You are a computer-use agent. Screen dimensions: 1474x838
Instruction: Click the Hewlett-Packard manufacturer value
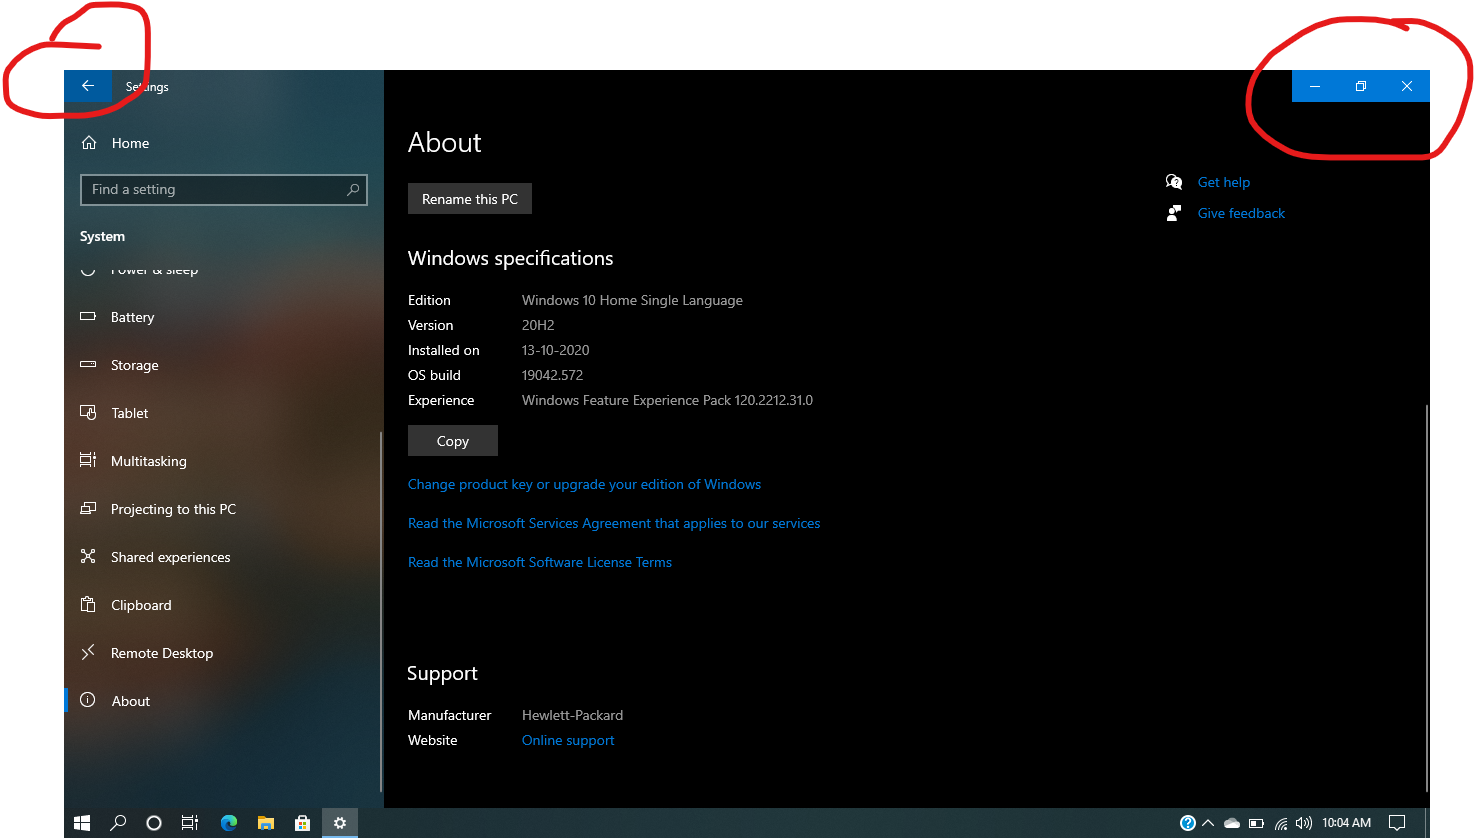click(x=572, y=715)
